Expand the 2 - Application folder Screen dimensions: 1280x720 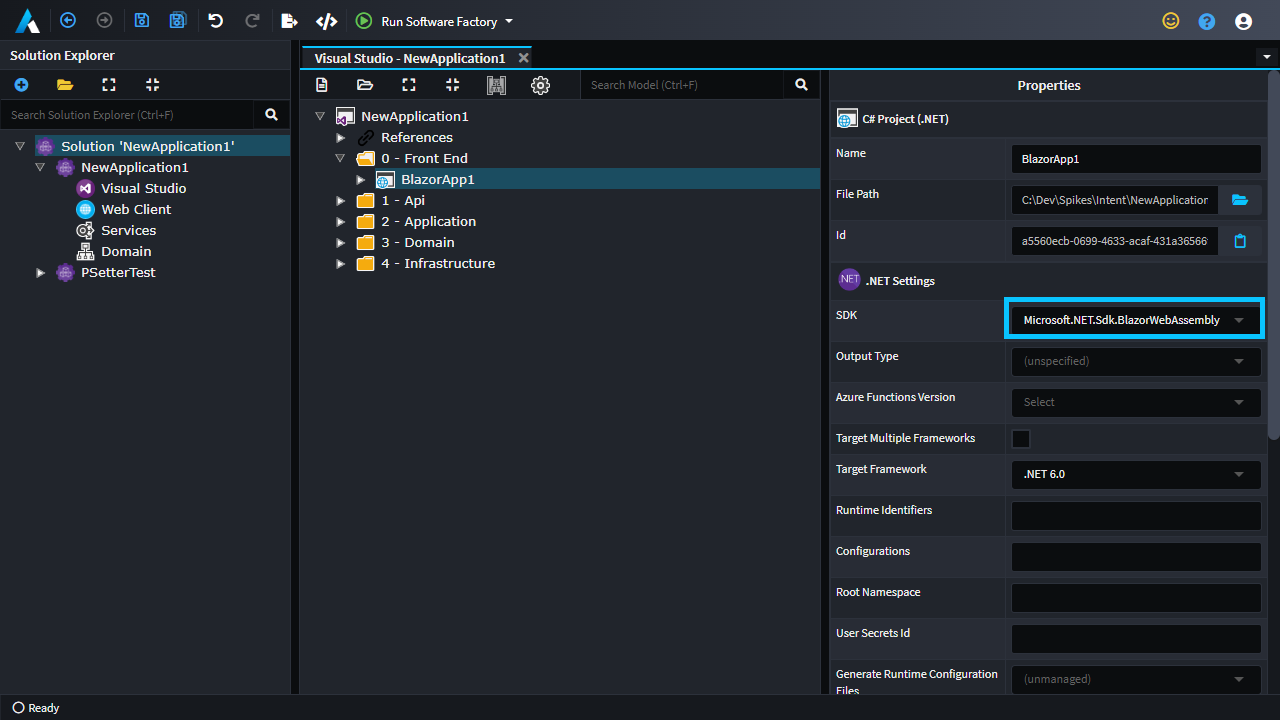(340, 221)
